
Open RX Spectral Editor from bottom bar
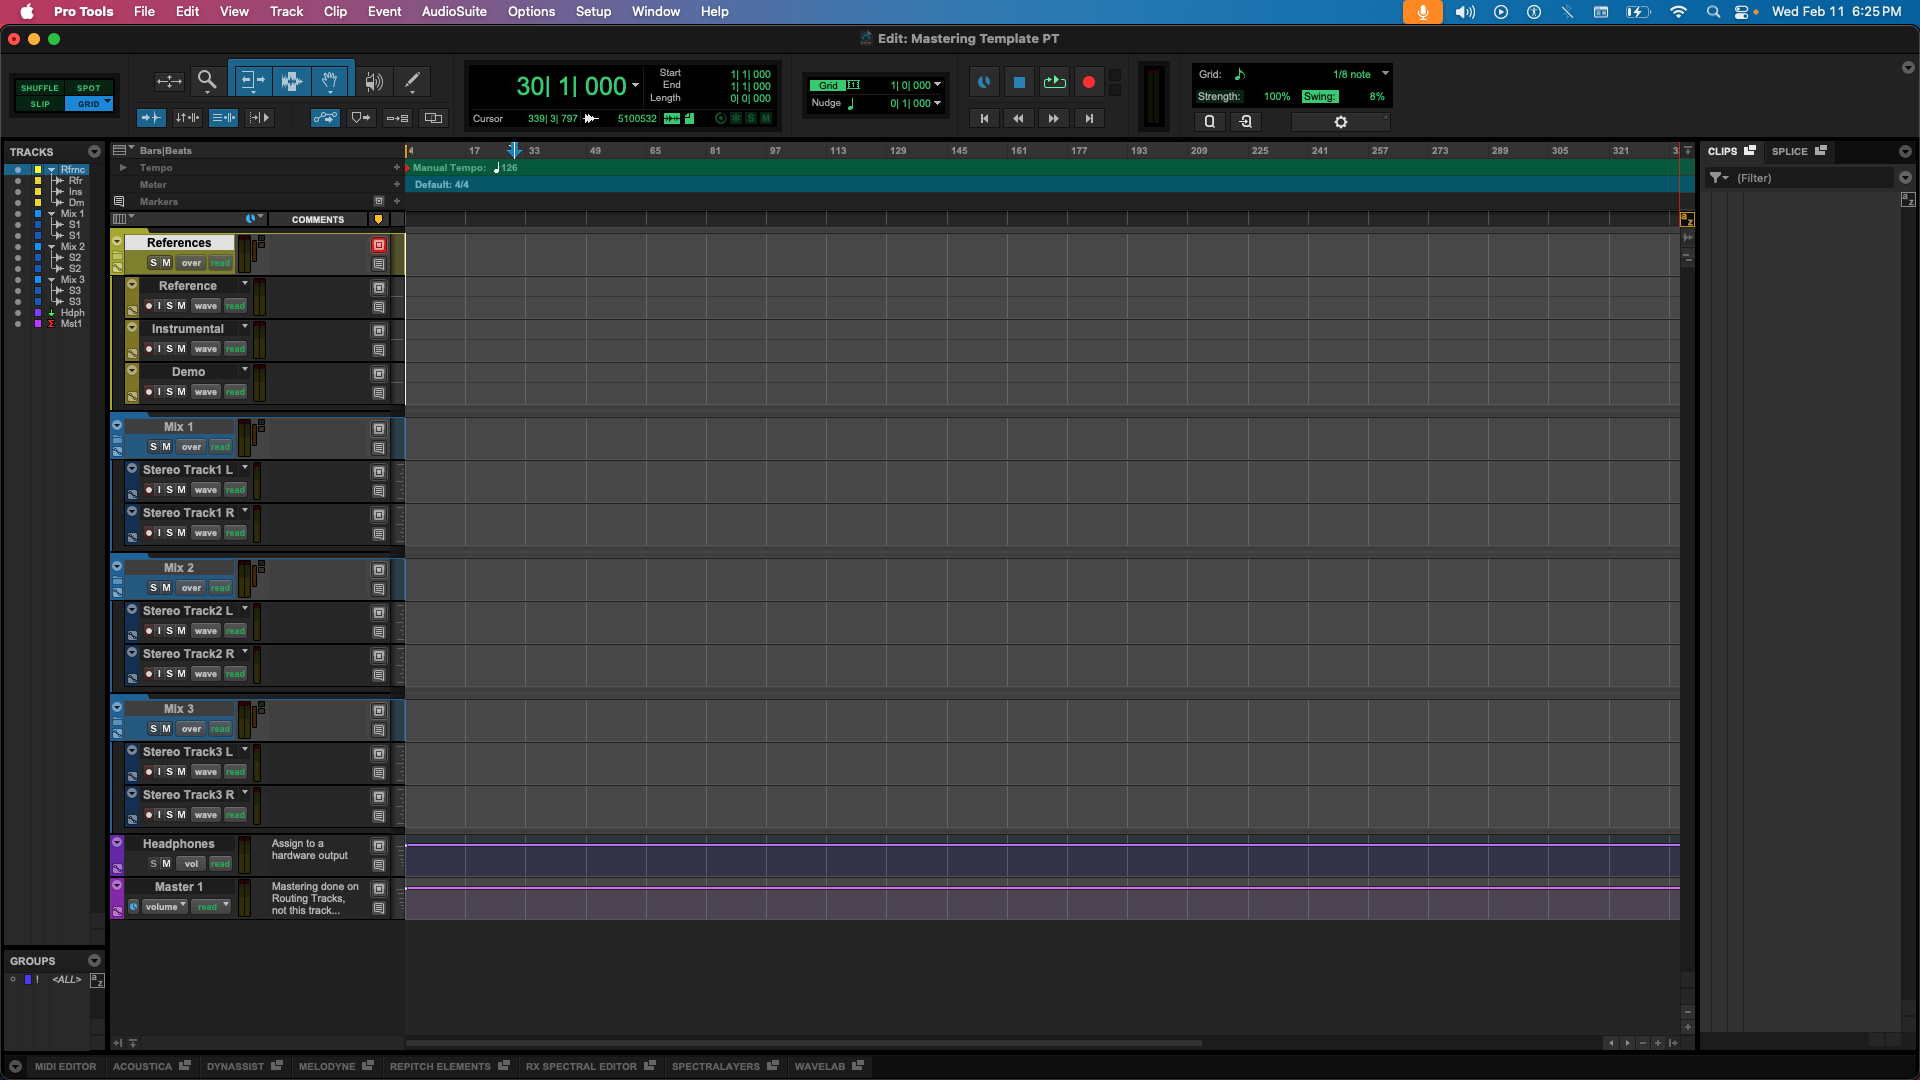click(583, 1066)
